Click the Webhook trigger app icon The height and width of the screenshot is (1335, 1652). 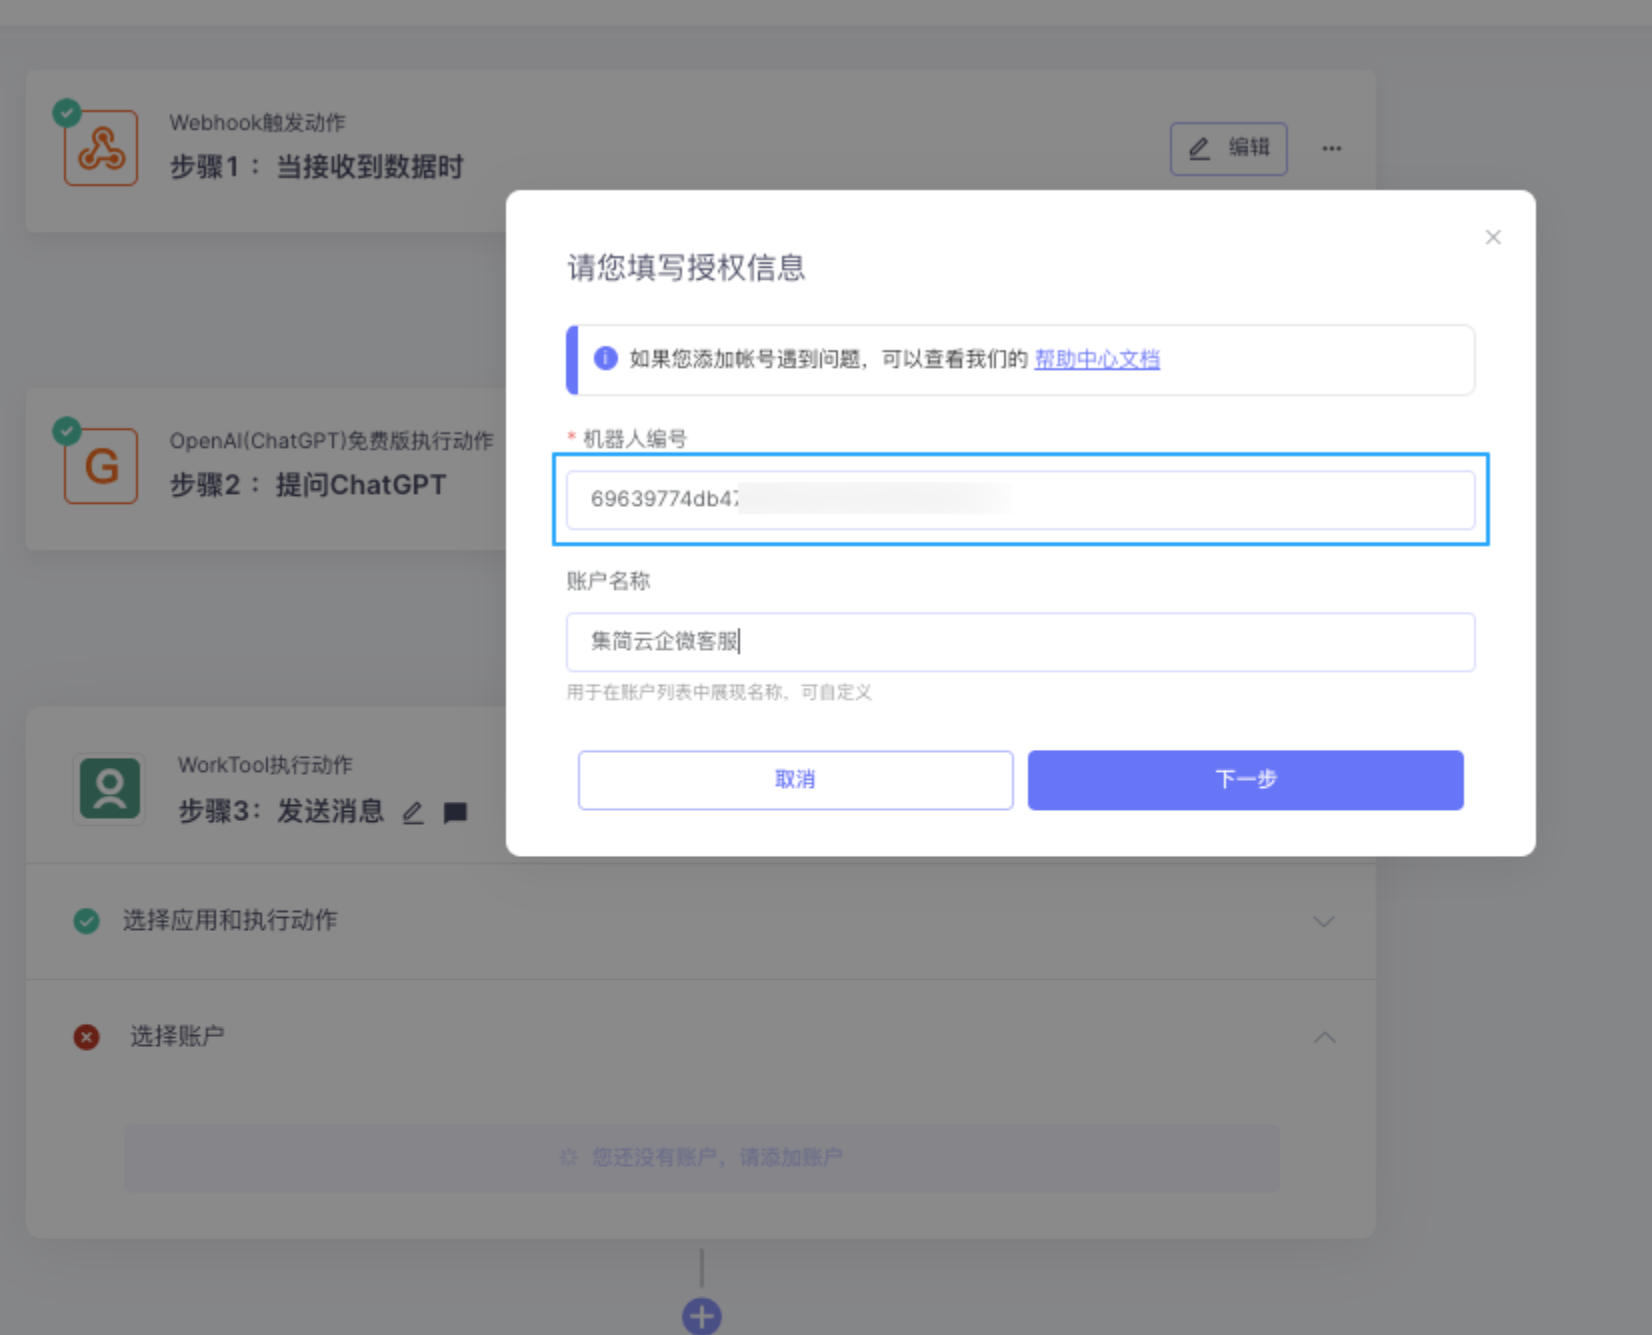[x=100, y=147]
